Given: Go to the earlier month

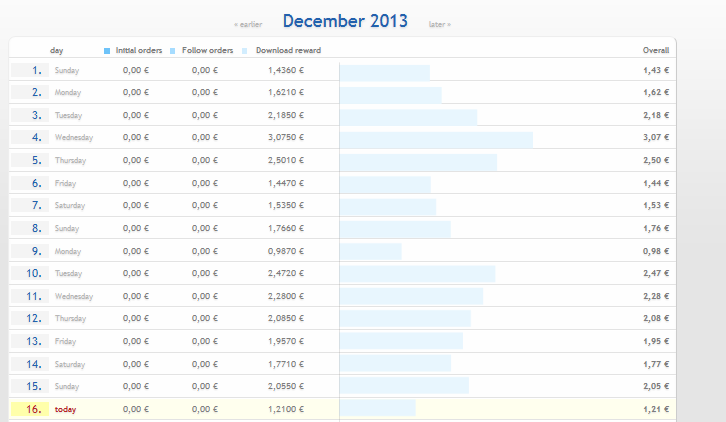Looking at the screenshot, I should coord(247,24).
